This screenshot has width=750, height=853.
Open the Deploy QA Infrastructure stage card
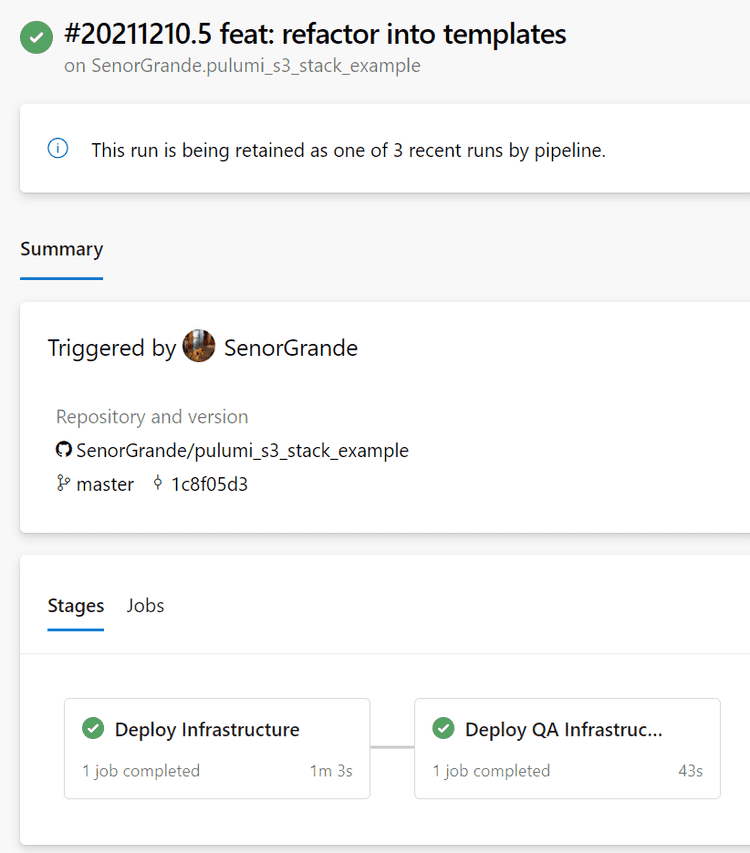point(567,749)
